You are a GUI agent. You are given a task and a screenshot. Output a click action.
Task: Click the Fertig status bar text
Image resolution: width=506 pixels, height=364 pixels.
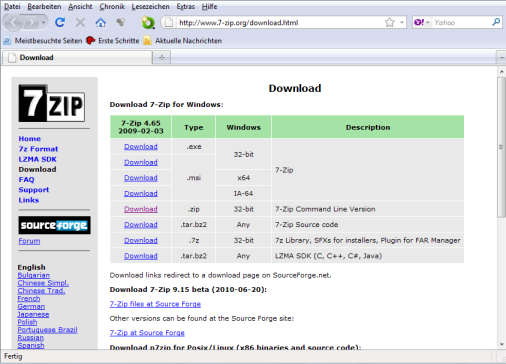pyautogui.click(x=13, y=356)
